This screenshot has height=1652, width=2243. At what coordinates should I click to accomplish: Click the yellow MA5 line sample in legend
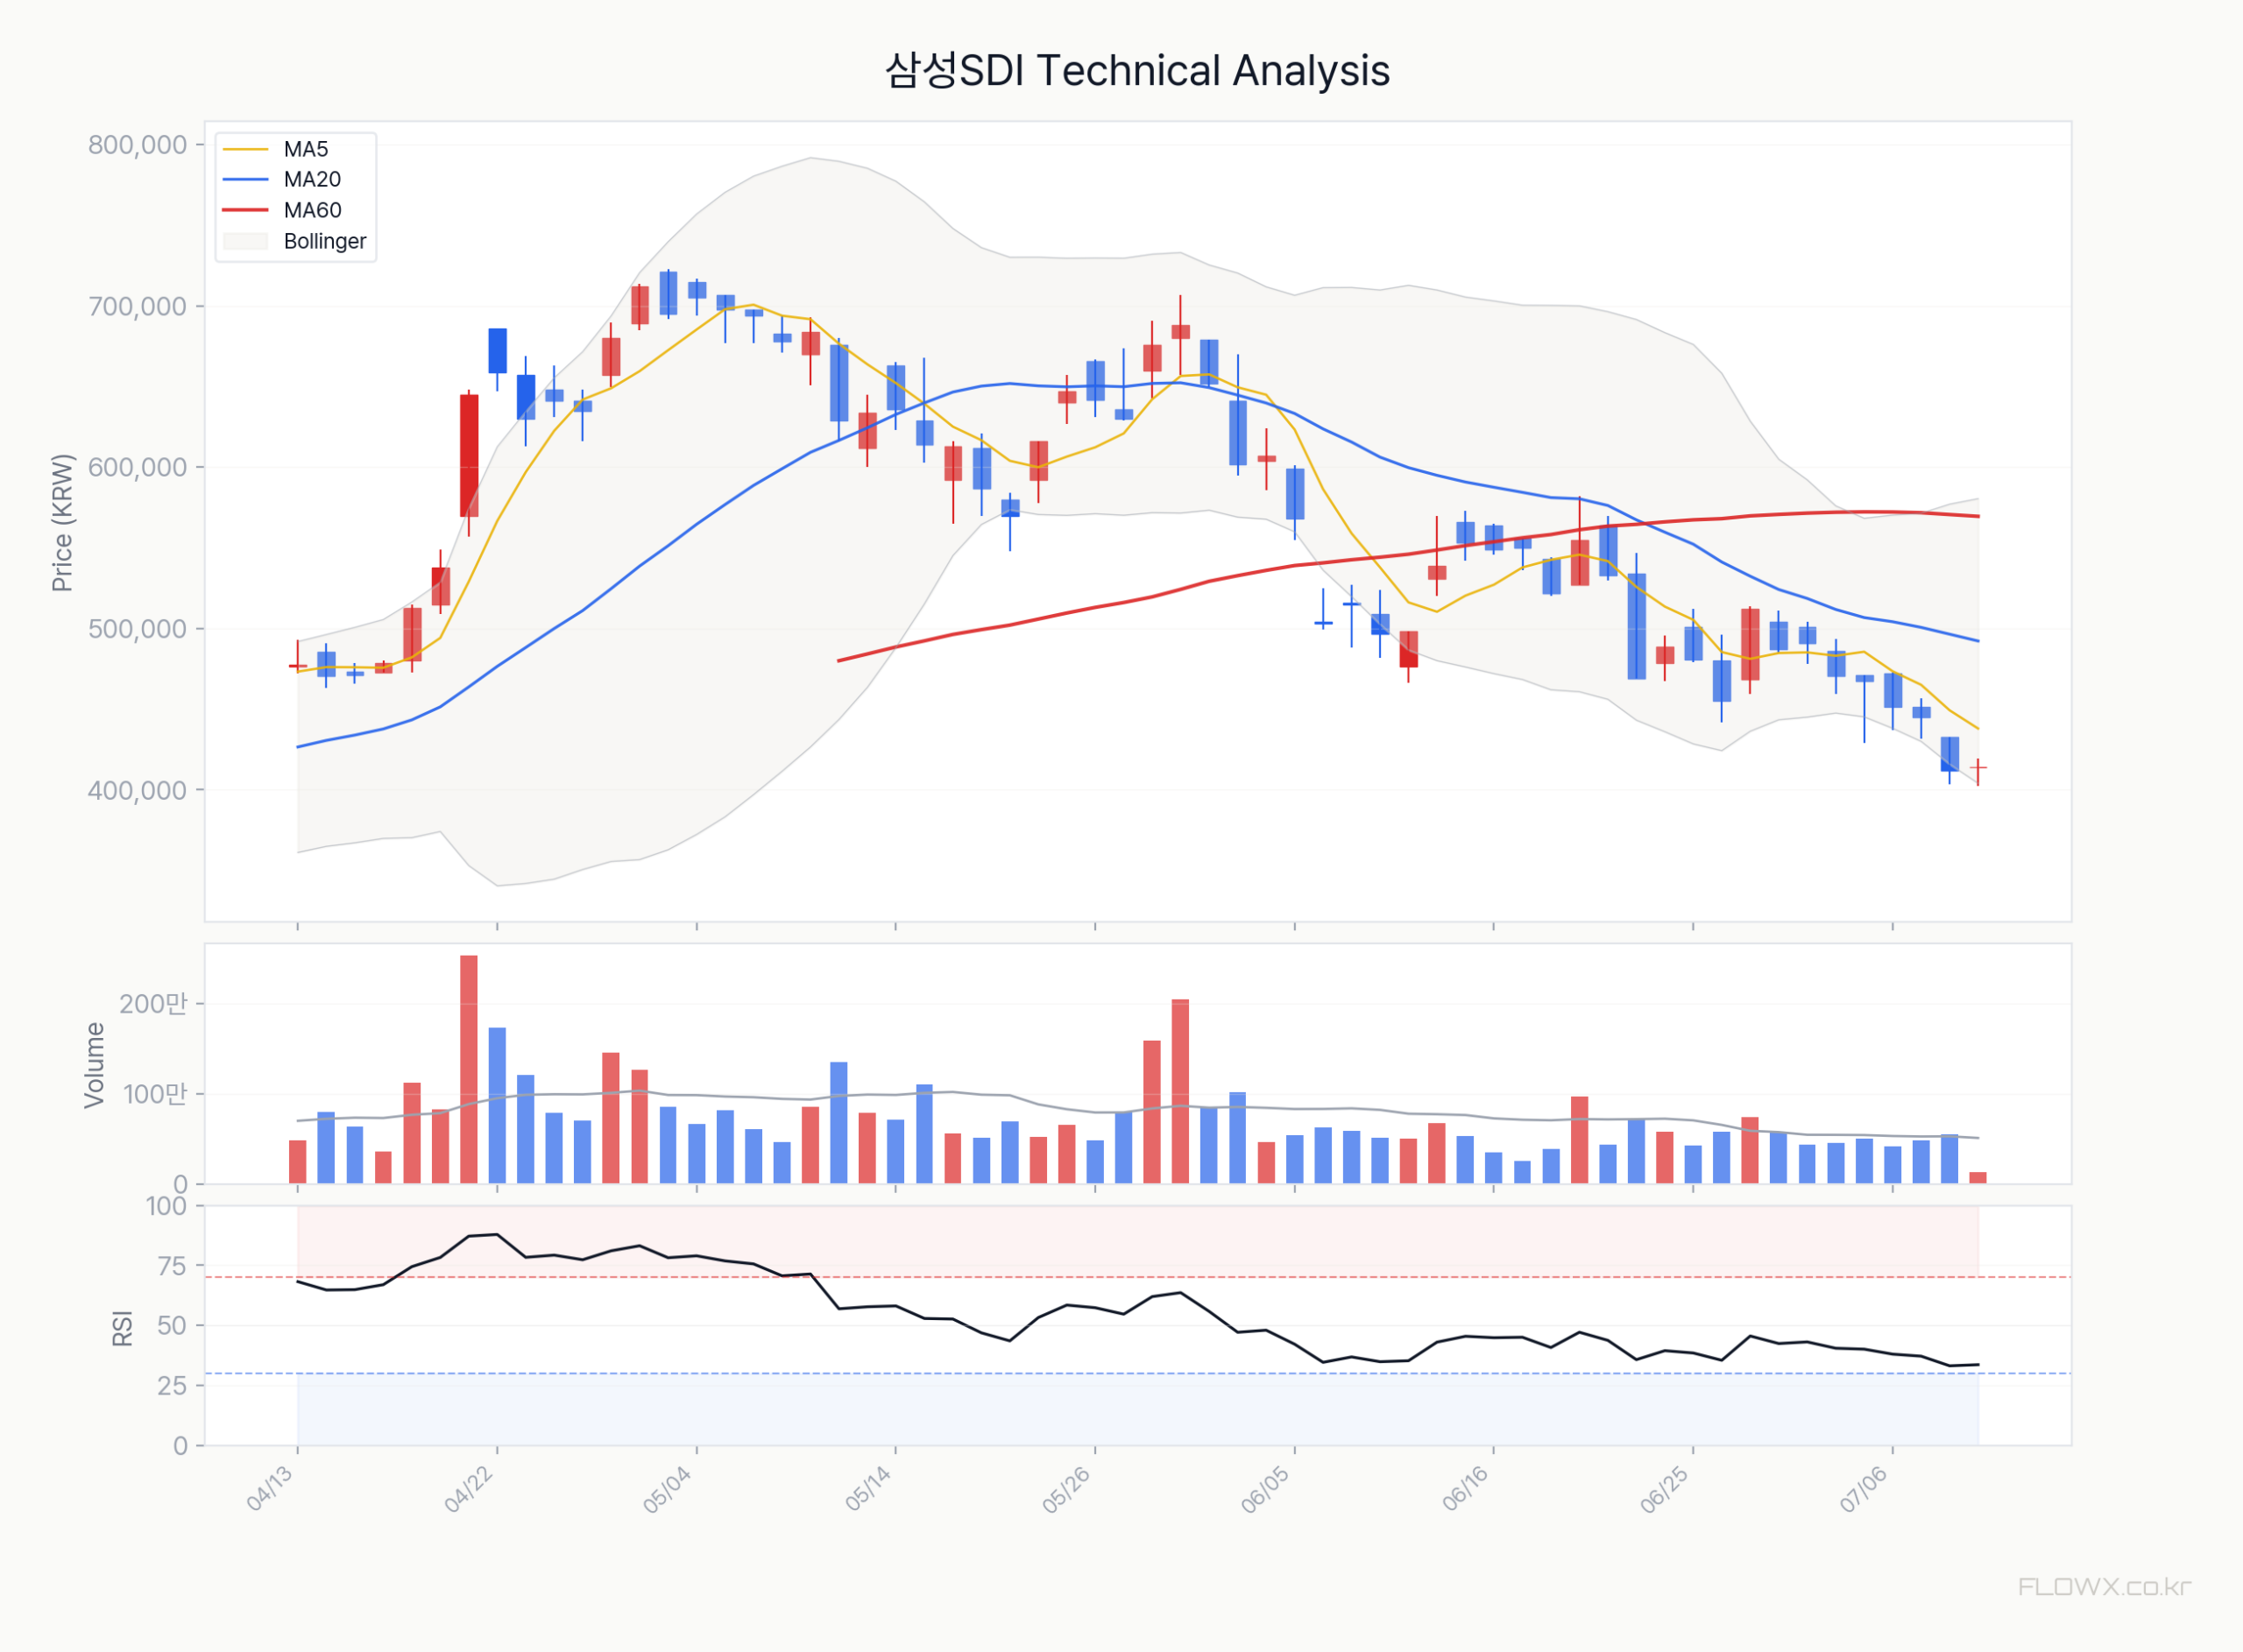[x=245, y=149]
